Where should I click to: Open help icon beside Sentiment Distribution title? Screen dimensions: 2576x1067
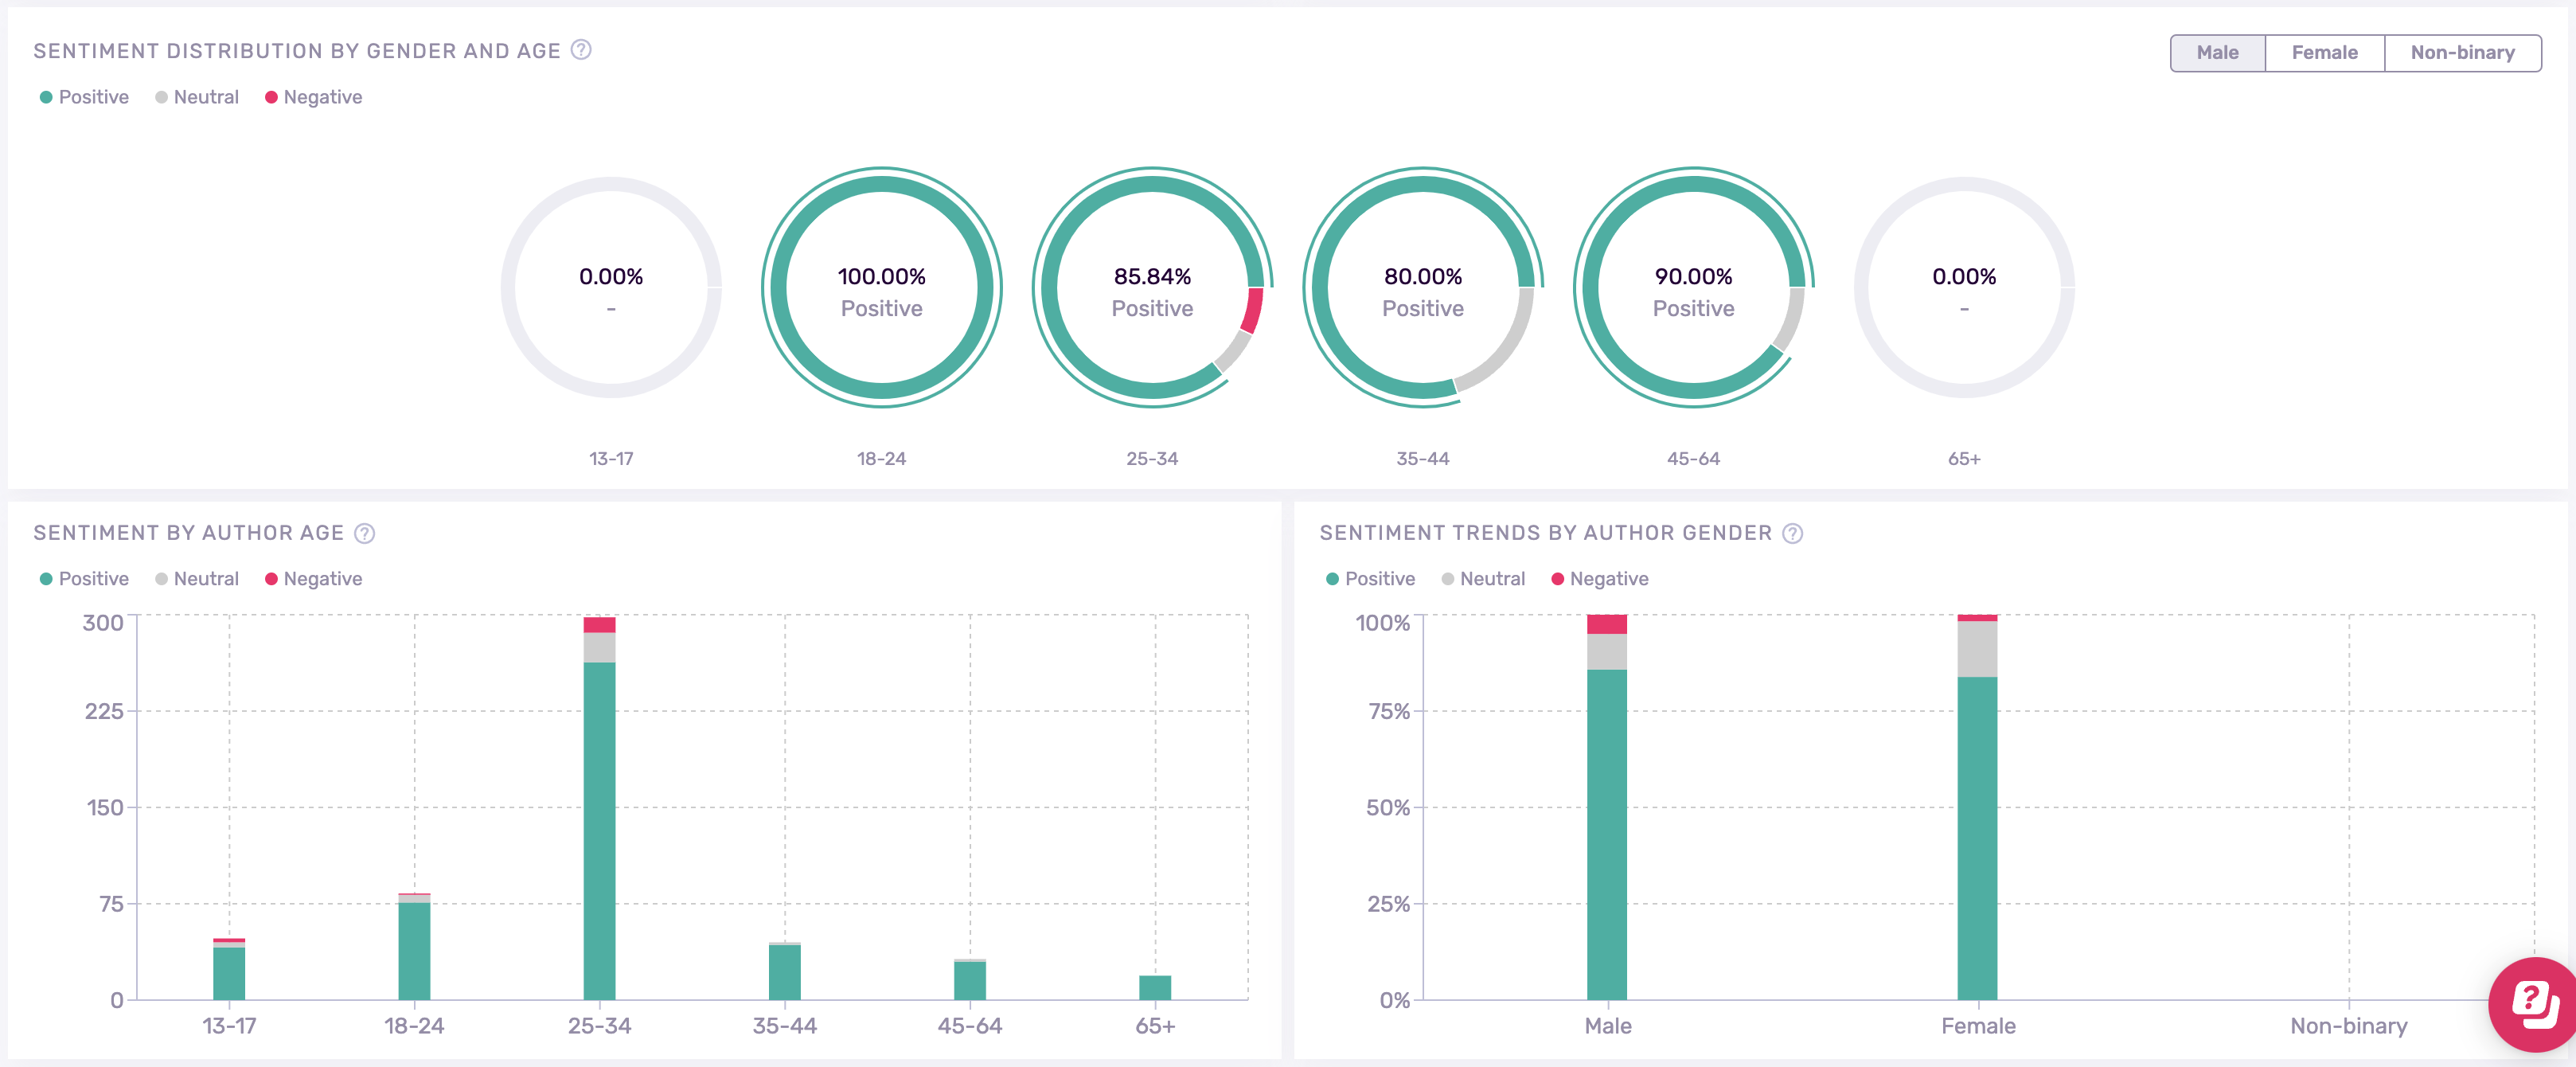[581, 50]
